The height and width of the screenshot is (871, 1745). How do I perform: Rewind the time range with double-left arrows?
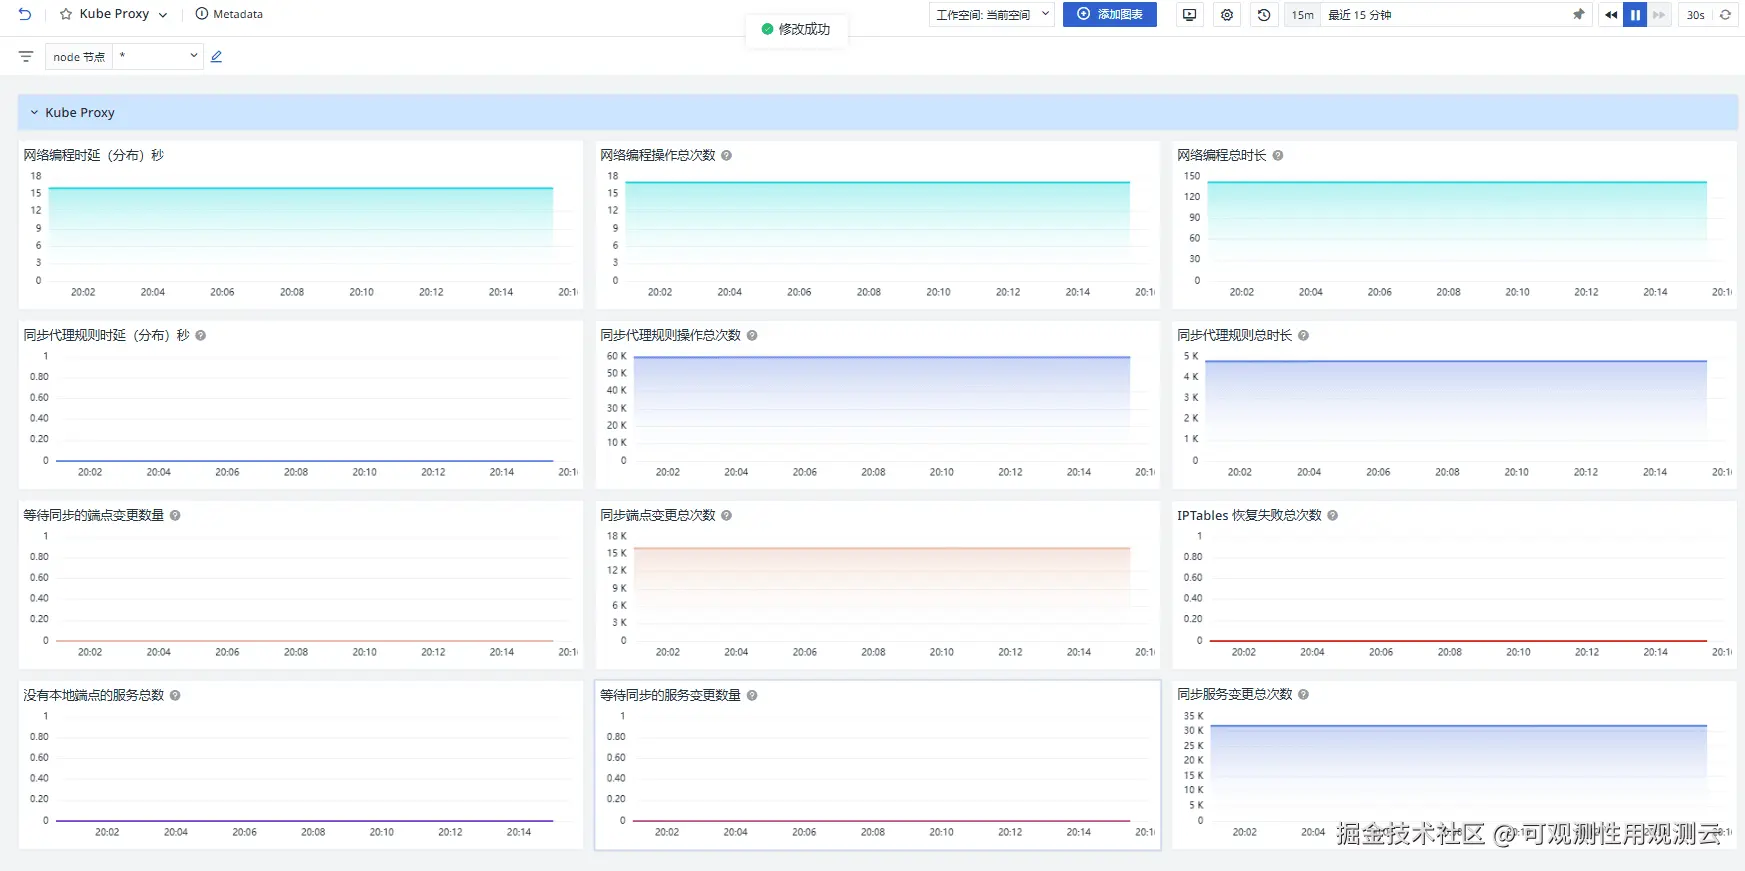(x=1610, y=15)
